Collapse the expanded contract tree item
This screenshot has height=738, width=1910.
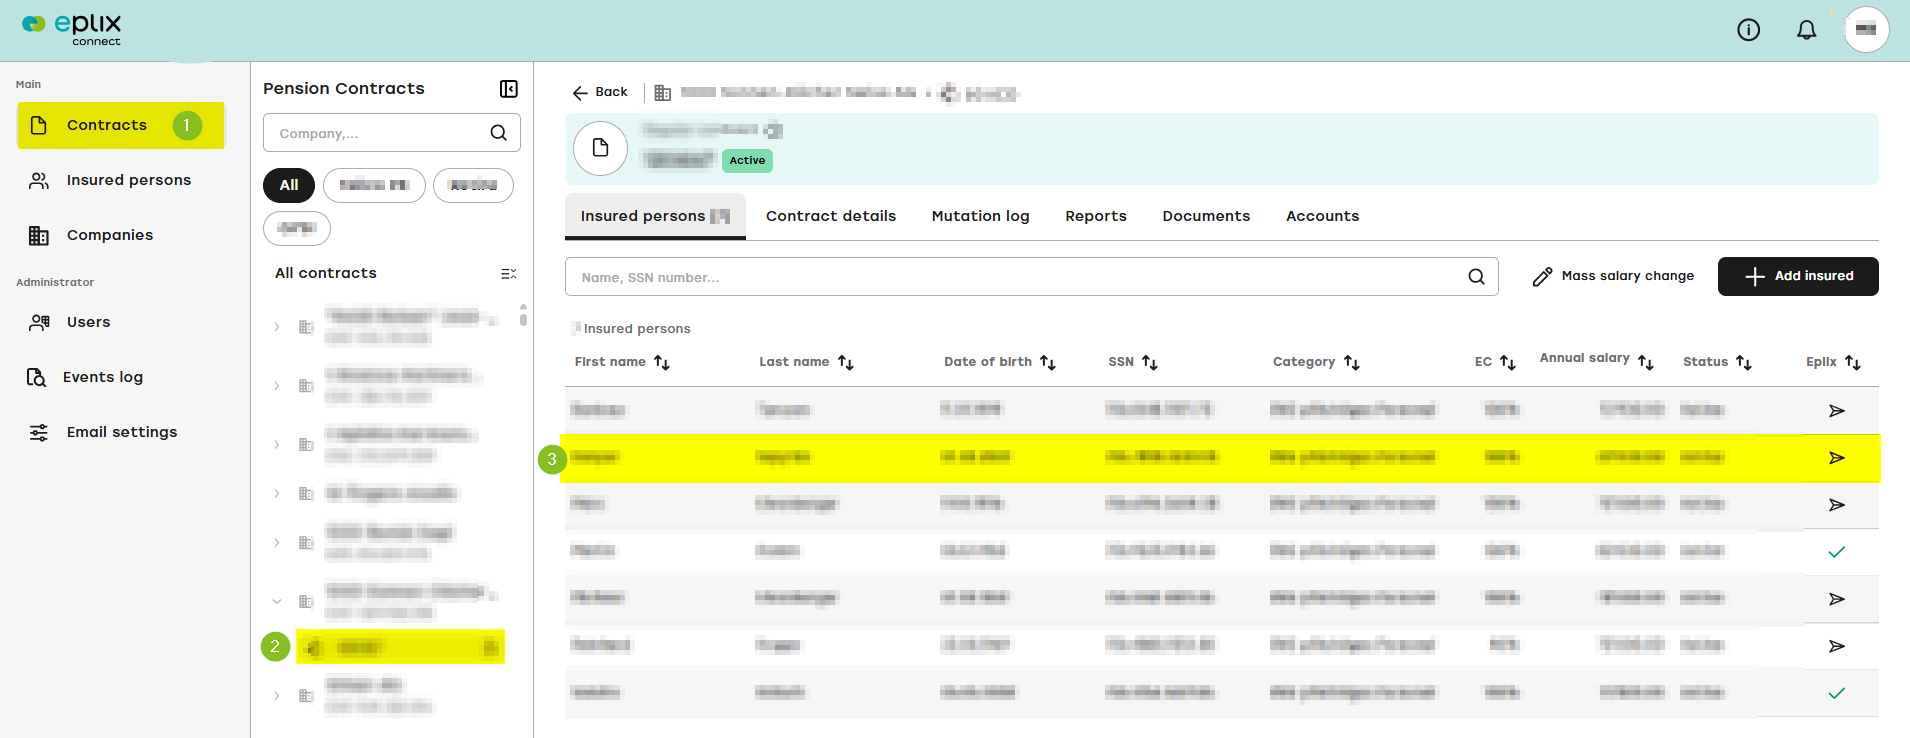click(x=277, y=602)
